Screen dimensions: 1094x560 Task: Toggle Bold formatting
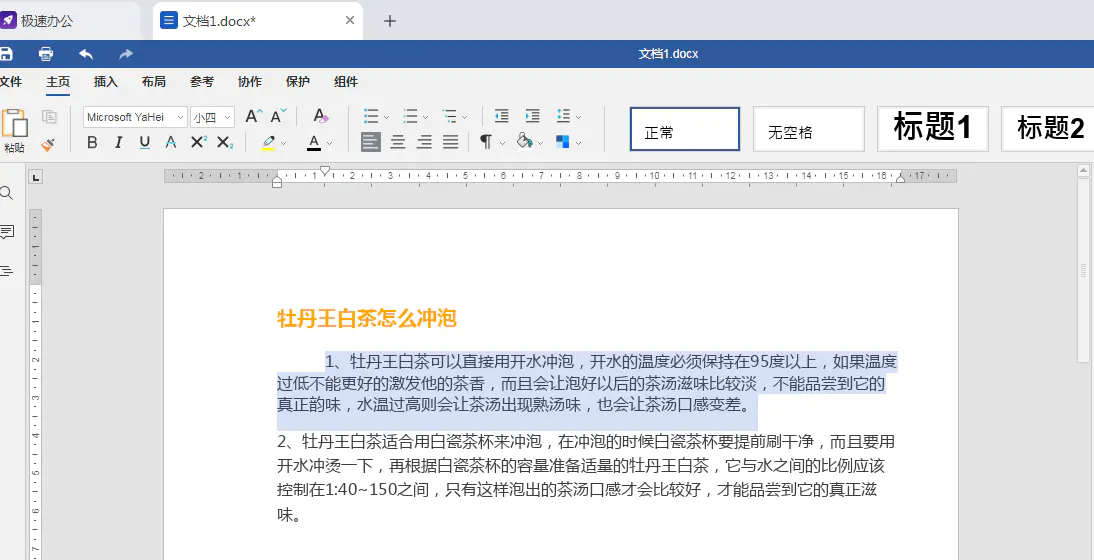pyautogui.click(x=92, y=143)
